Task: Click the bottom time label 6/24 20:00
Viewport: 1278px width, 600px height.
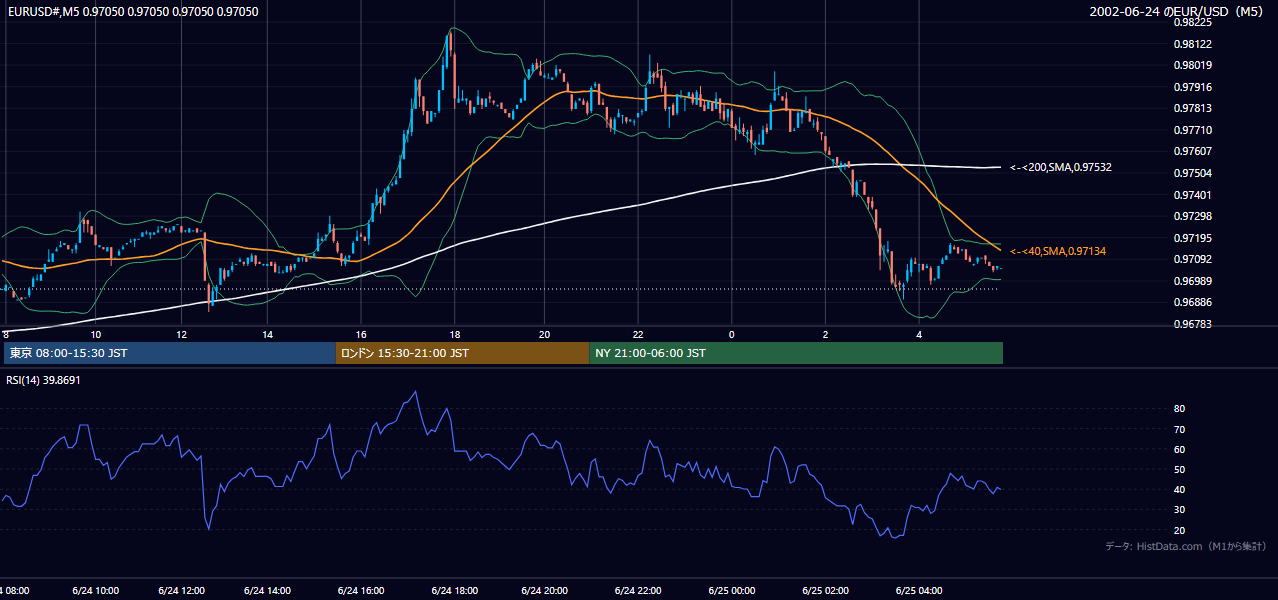Action: pyautogui.click(x=544, y=590)
